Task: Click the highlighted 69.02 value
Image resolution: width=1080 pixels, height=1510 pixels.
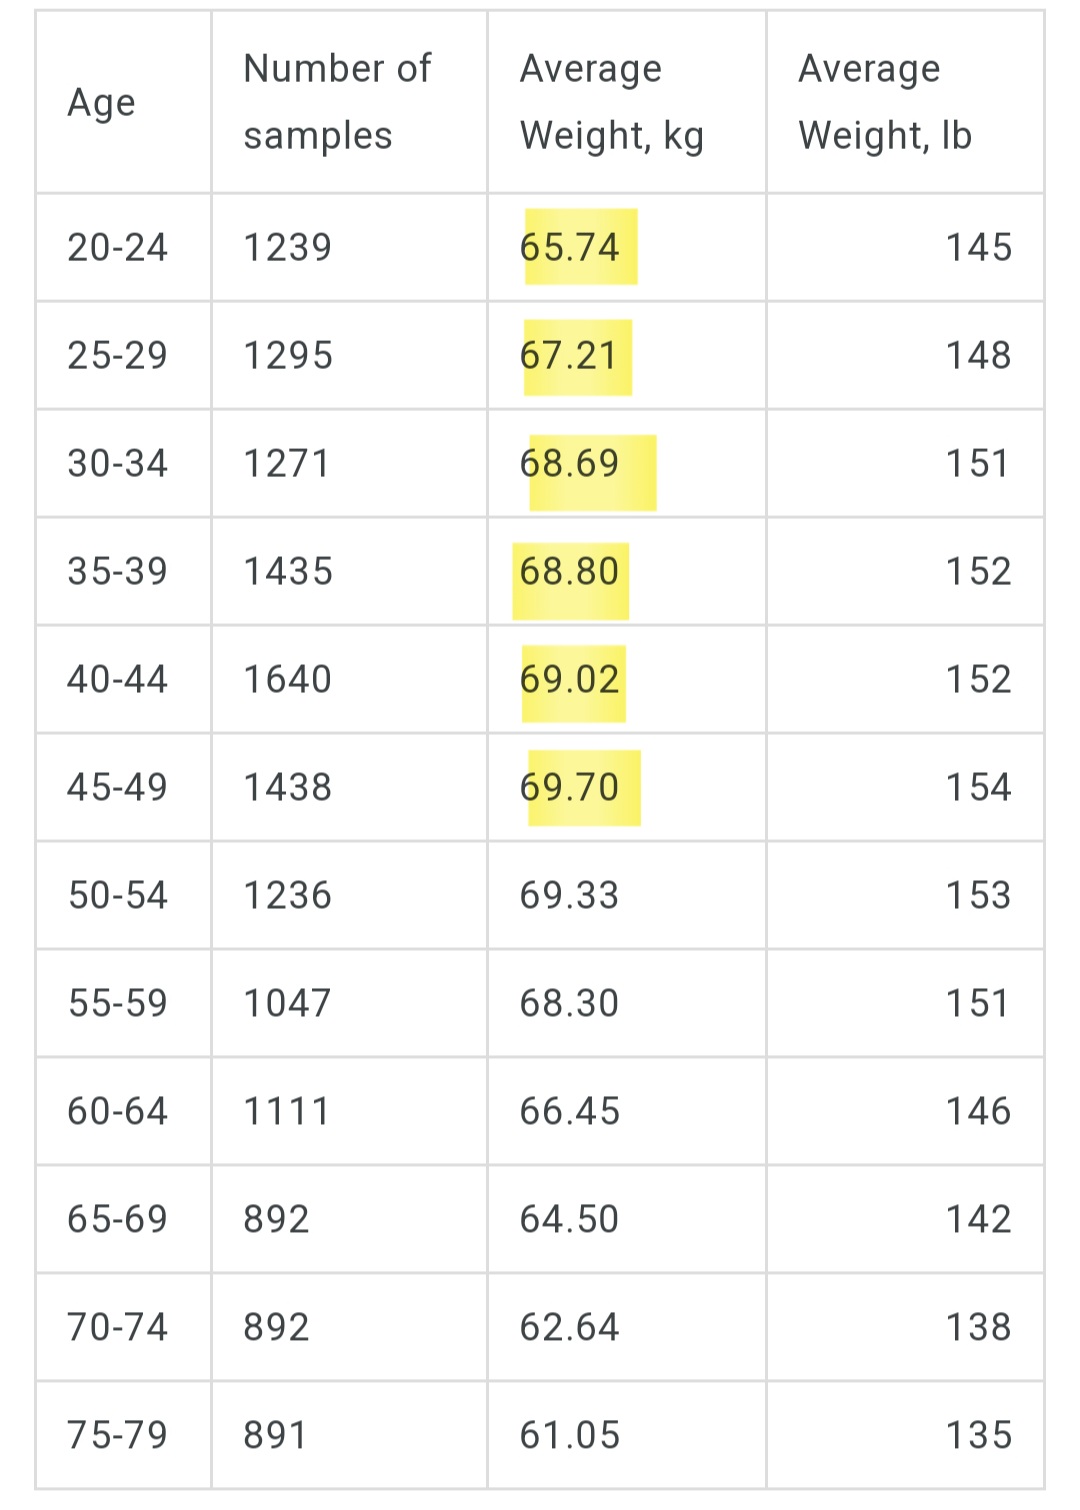Action: point(570,680)
